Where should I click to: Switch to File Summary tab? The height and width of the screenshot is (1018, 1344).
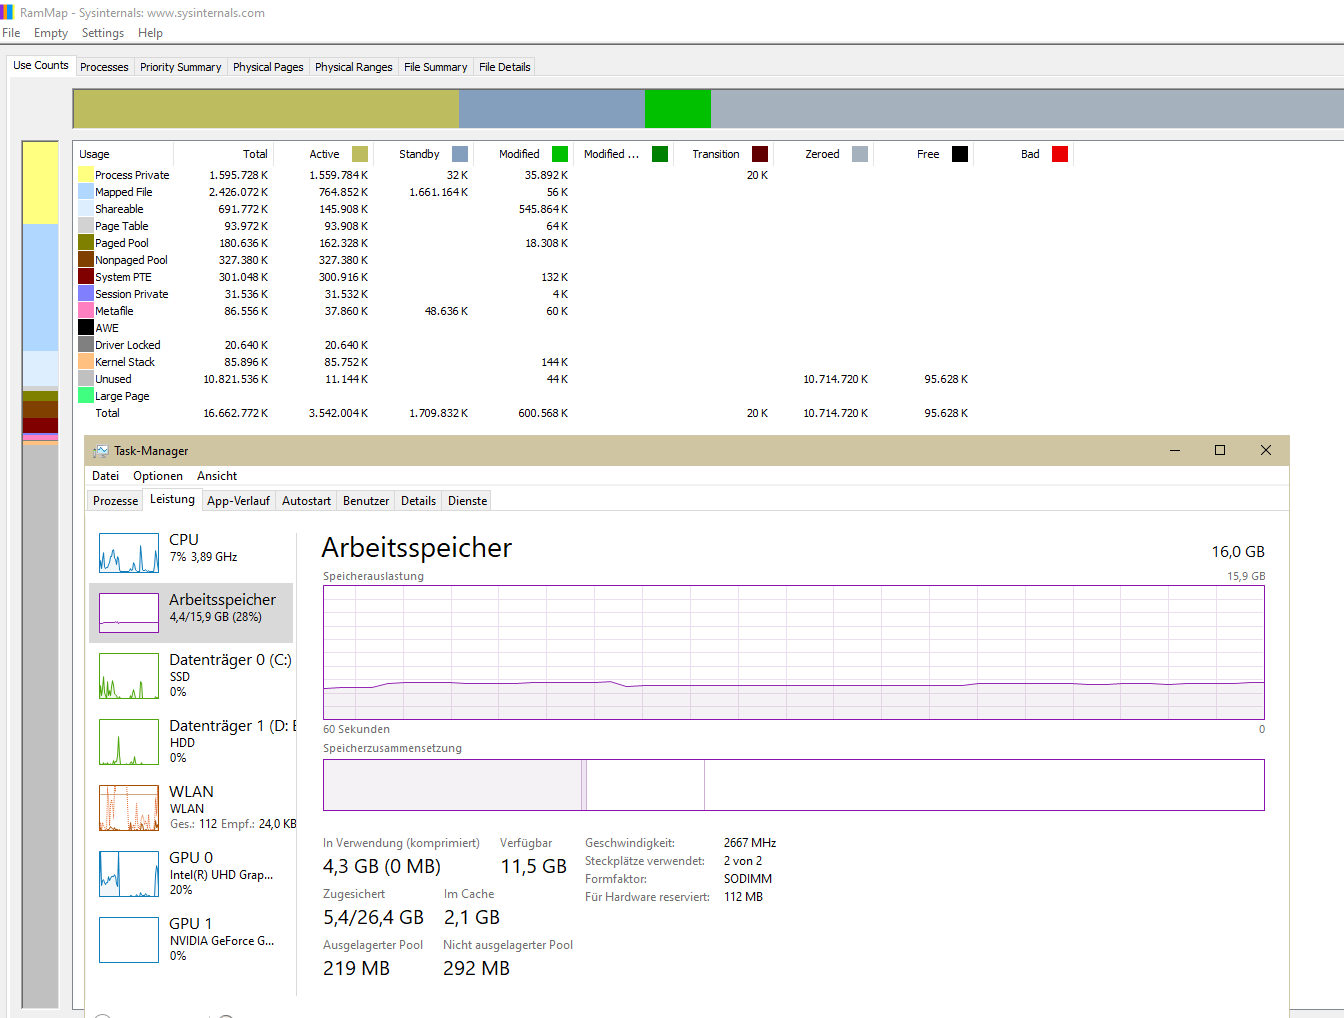(435, 67)
